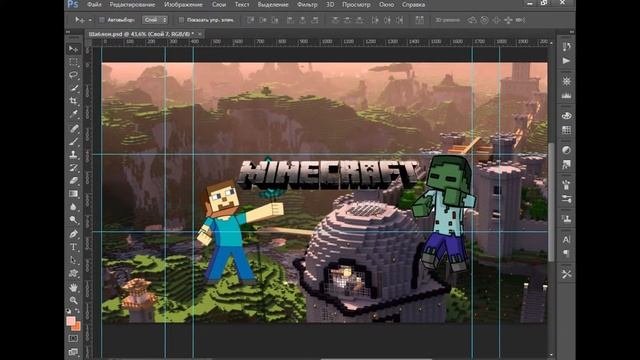Open the Actions panel play icon
The image size is (640, 360).
pos(566,61)
